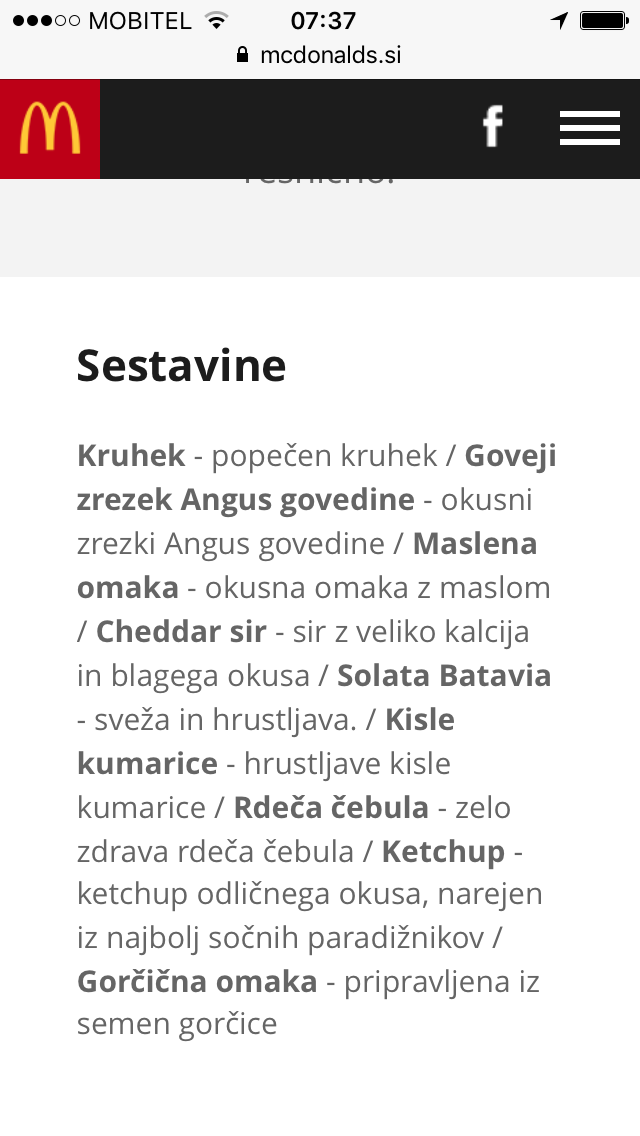Tap the MOBITEL carrier label

(140, 20)
